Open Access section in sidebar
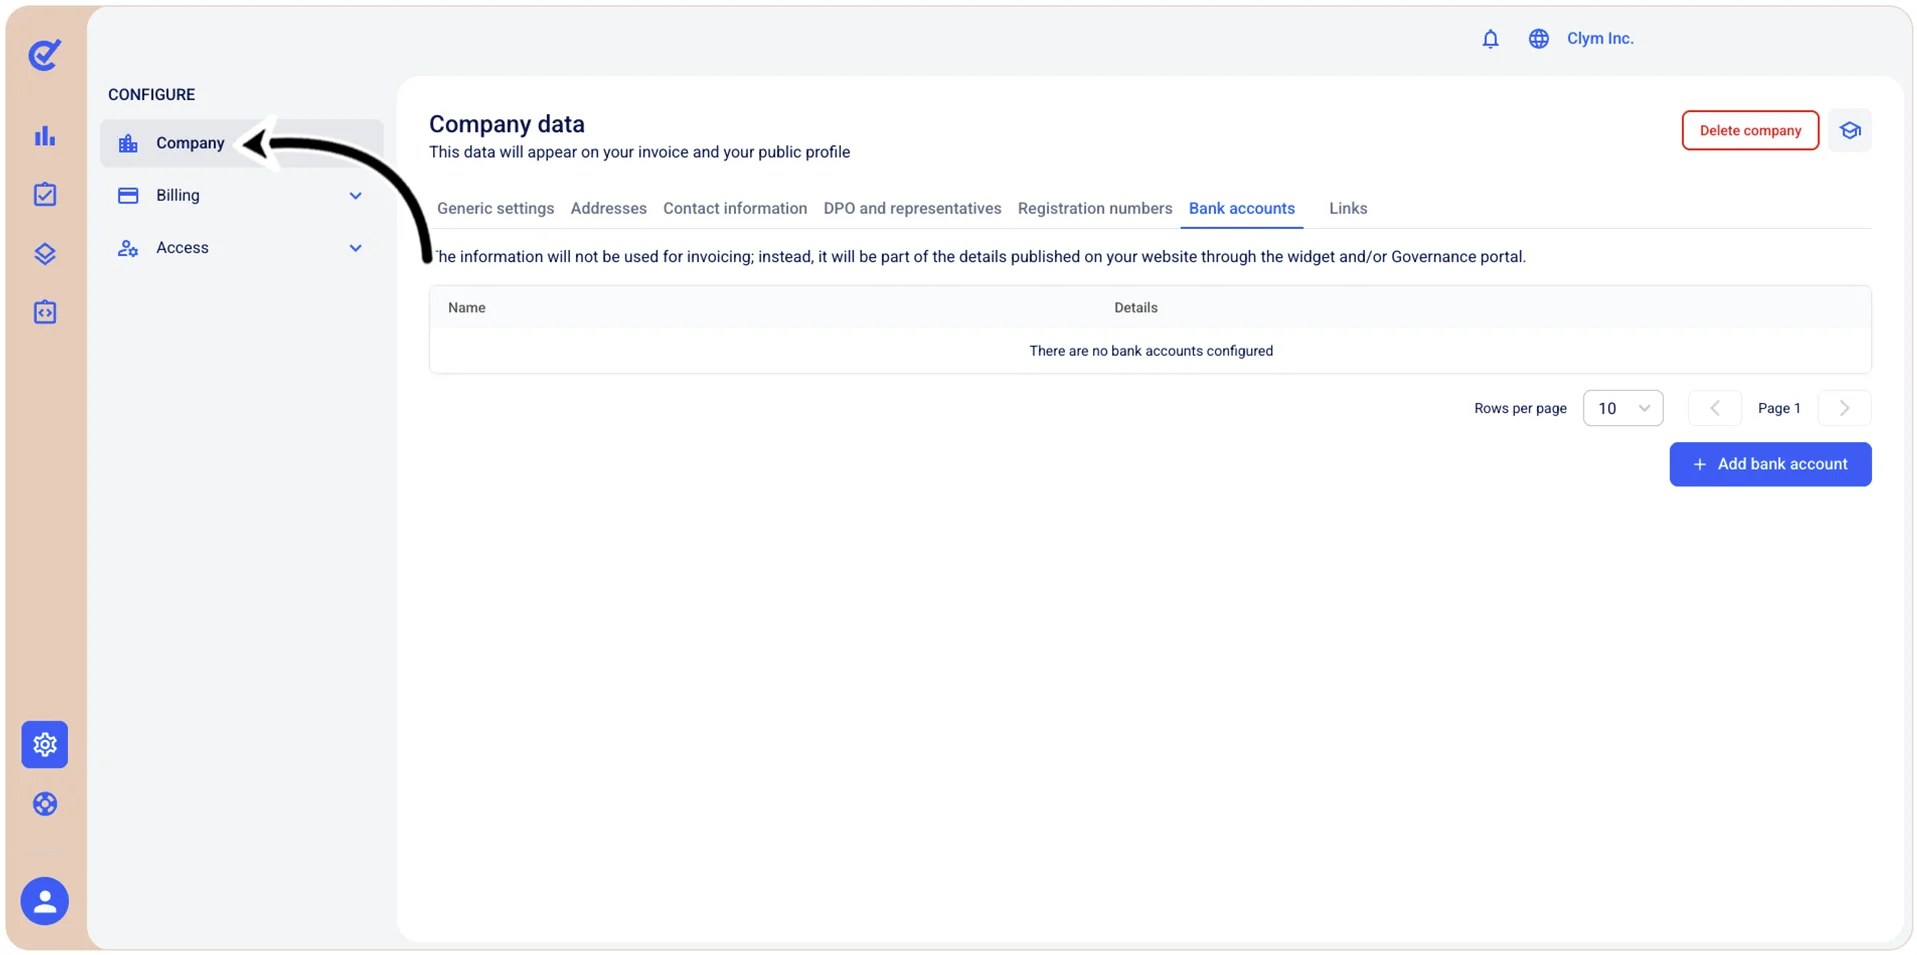This screenshot has height=955, width=1917. click(241, 248)
